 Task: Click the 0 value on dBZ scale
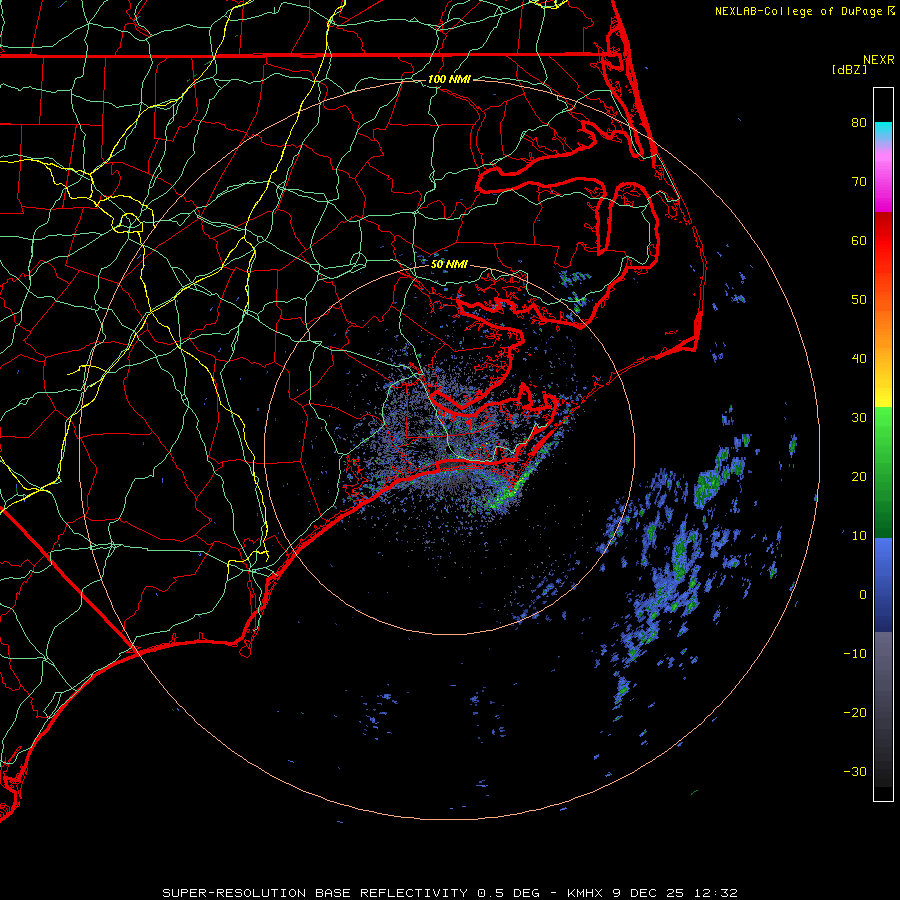(863, 595)
